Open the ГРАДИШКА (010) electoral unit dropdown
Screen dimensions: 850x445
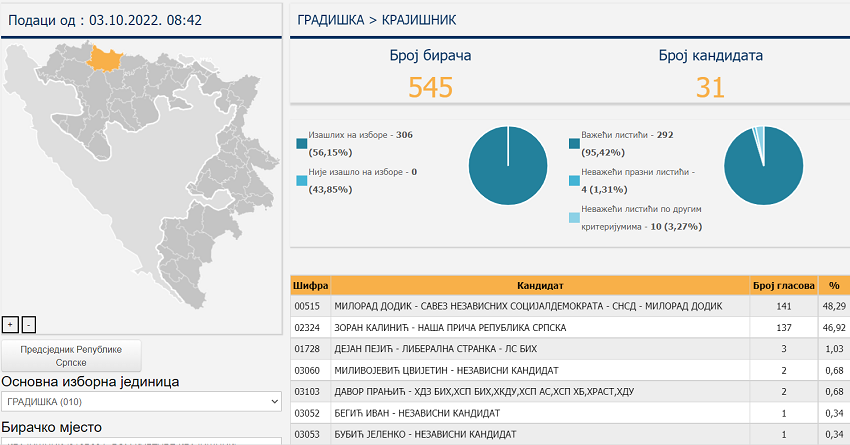point(142,401)
